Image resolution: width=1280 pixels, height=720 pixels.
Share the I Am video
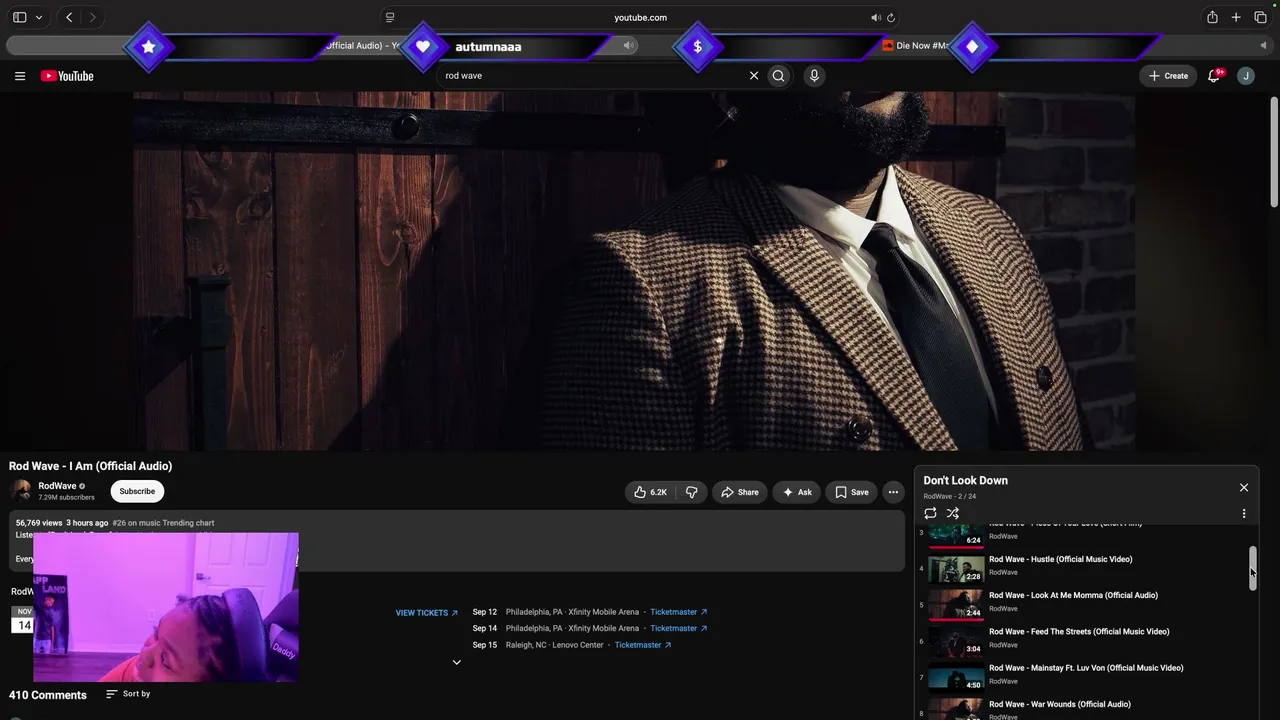[740, 492]
